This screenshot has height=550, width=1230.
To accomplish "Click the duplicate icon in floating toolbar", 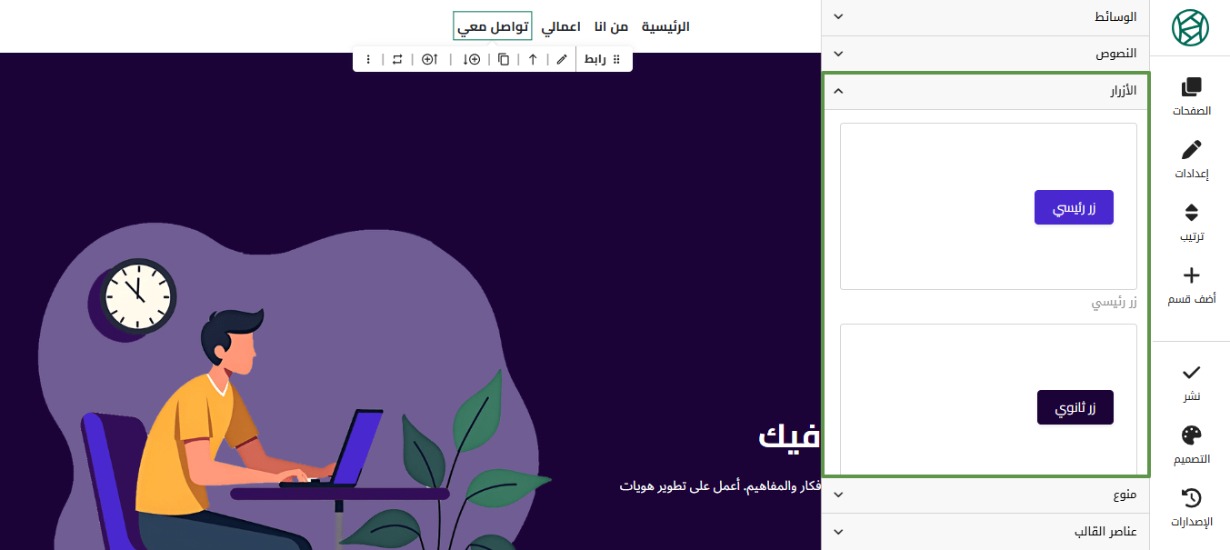I will [x=503, y=60].
